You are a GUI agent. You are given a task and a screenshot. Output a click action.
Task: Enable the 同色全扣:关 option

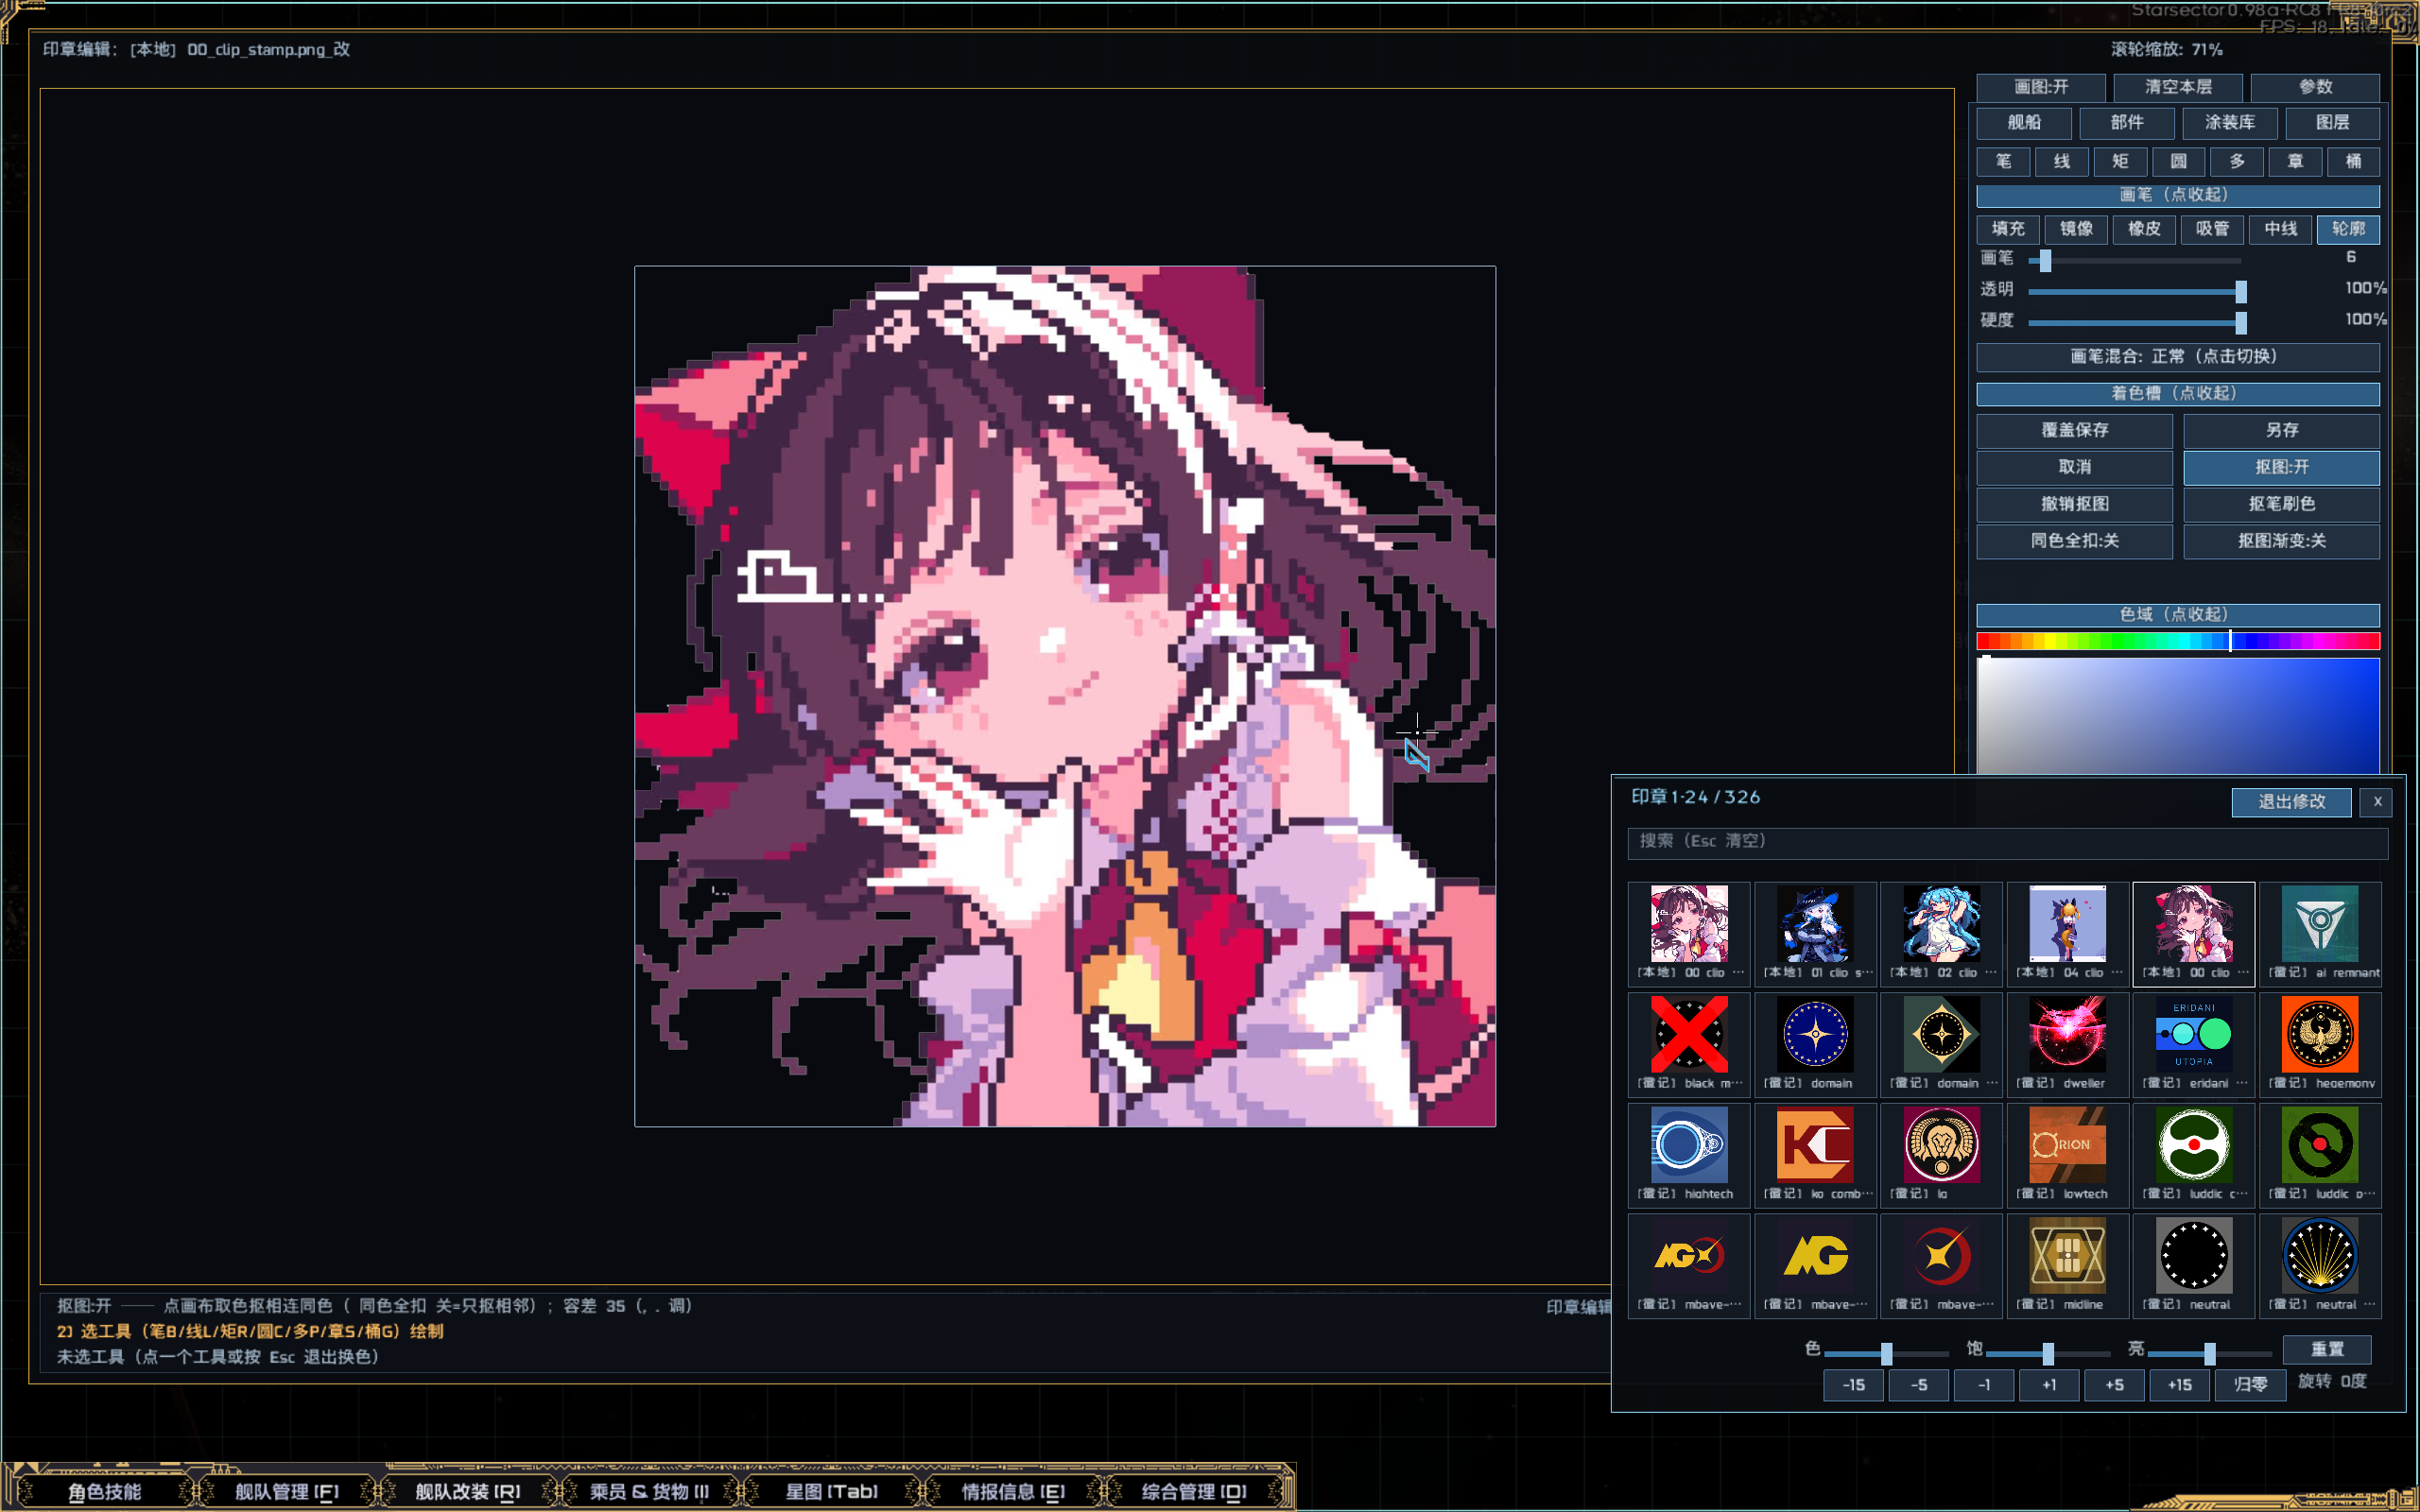pyautogui.click(x=2074, y=541)
